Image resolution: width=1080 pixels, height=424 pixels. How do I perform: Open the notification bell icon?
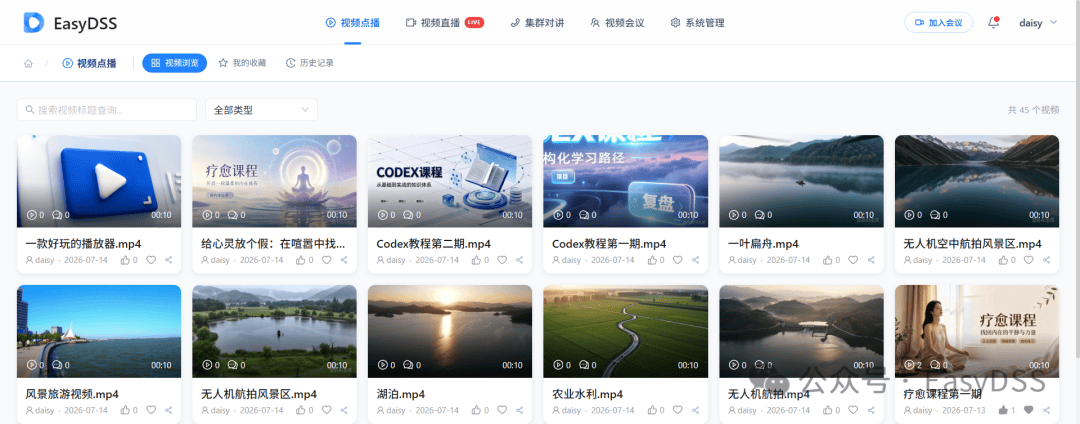pos(993,23)
